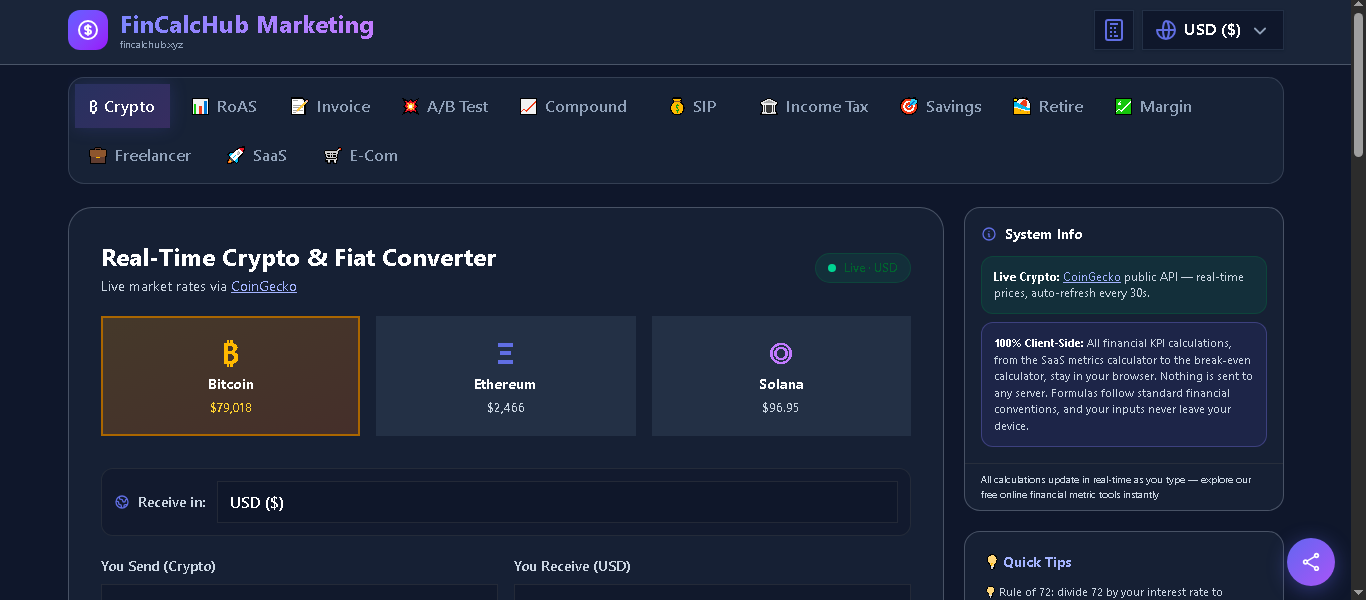The height and width of the screenshot is (600, 1366).
Task: Click the page vertical scrollbar thumb
Action: tap(1358, 84)
